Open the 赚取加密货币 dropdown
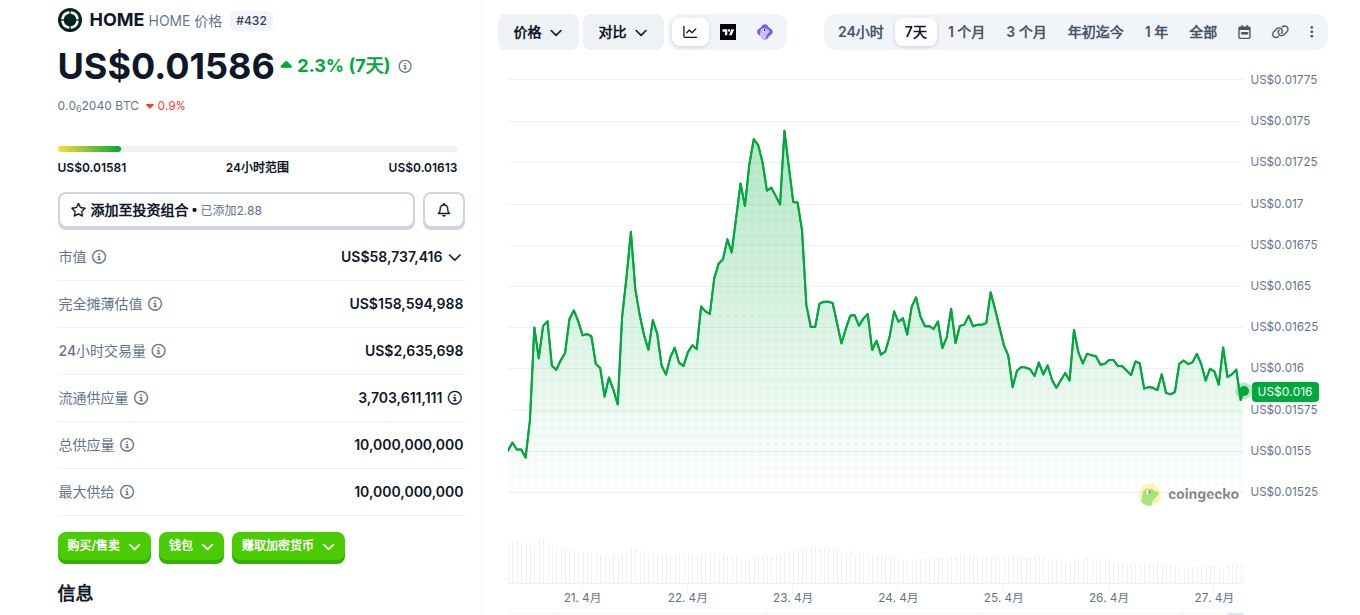This screenshot has width=1360, height=615. click(x=288, y=546)
